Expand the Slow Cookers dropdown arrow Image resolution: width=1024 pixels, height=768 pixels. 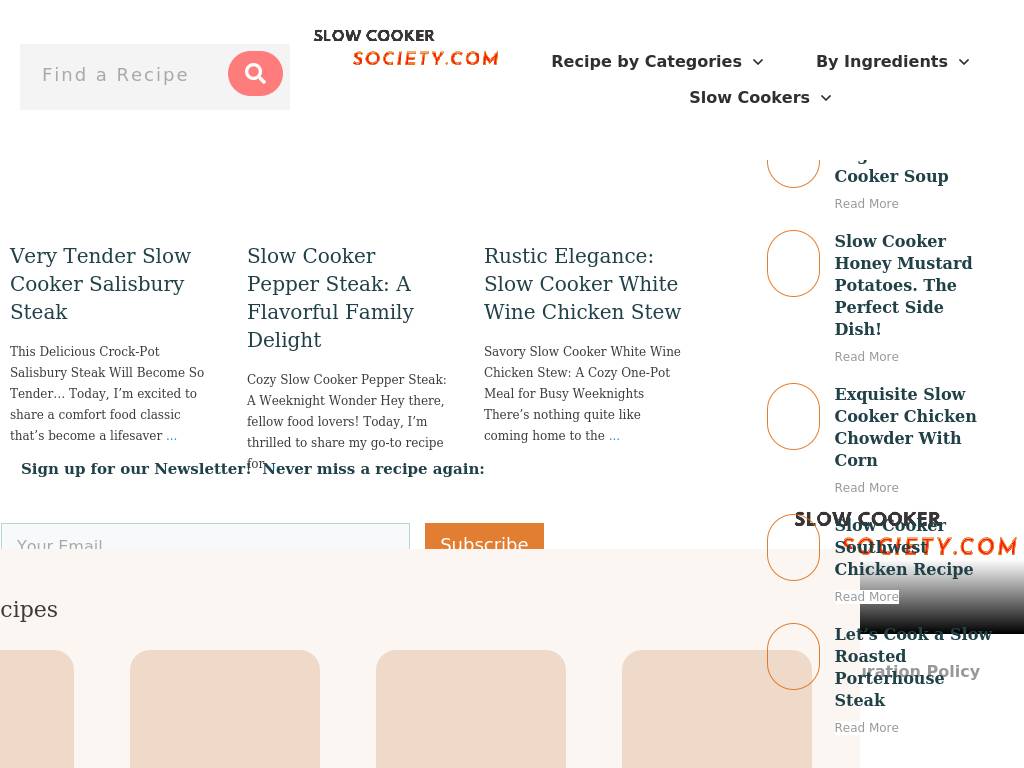826,98
